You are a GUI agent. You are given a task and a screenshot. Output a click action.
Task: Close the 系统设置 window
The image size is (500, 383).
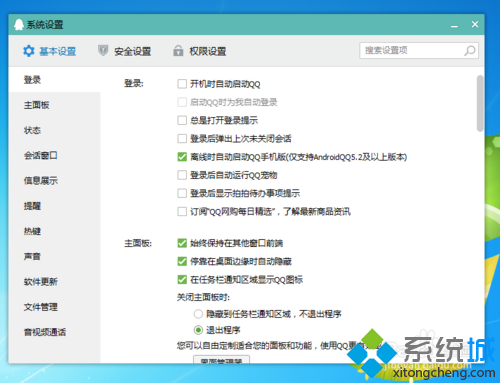click(x=475, y=24)
